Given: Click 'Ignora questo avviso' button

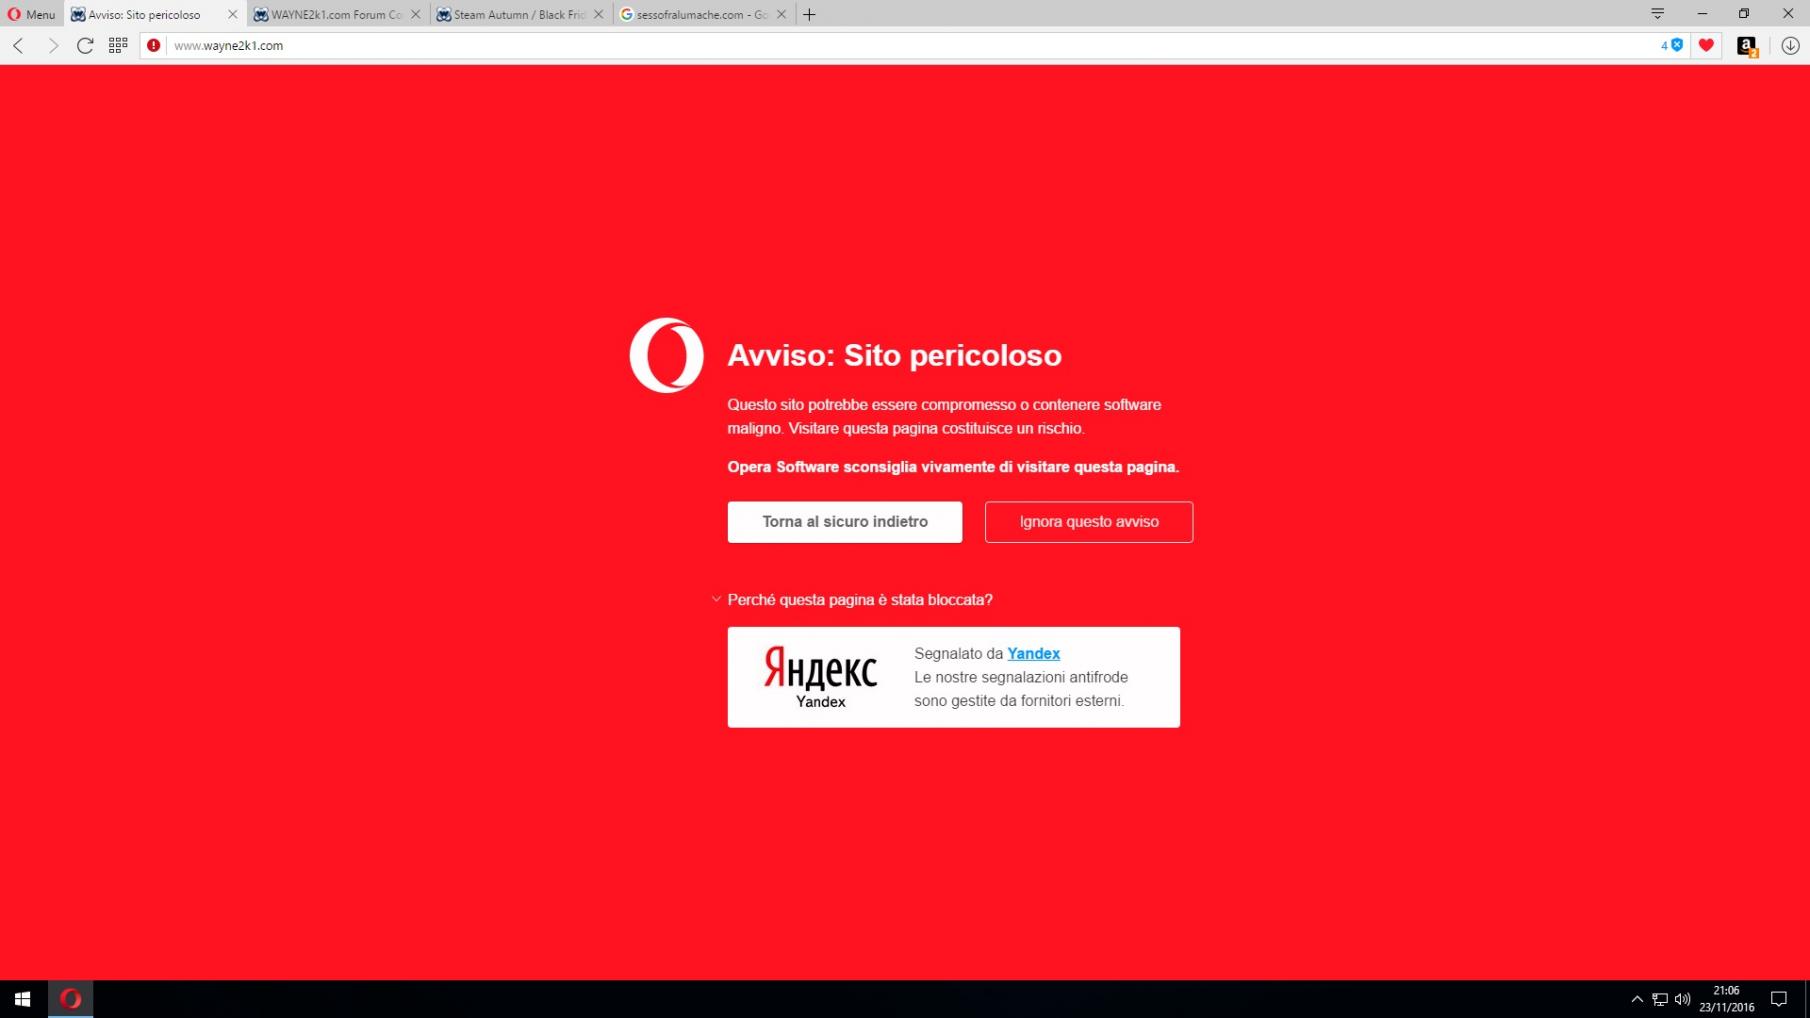Looking at the screenshot, I should coord(1088,522).
